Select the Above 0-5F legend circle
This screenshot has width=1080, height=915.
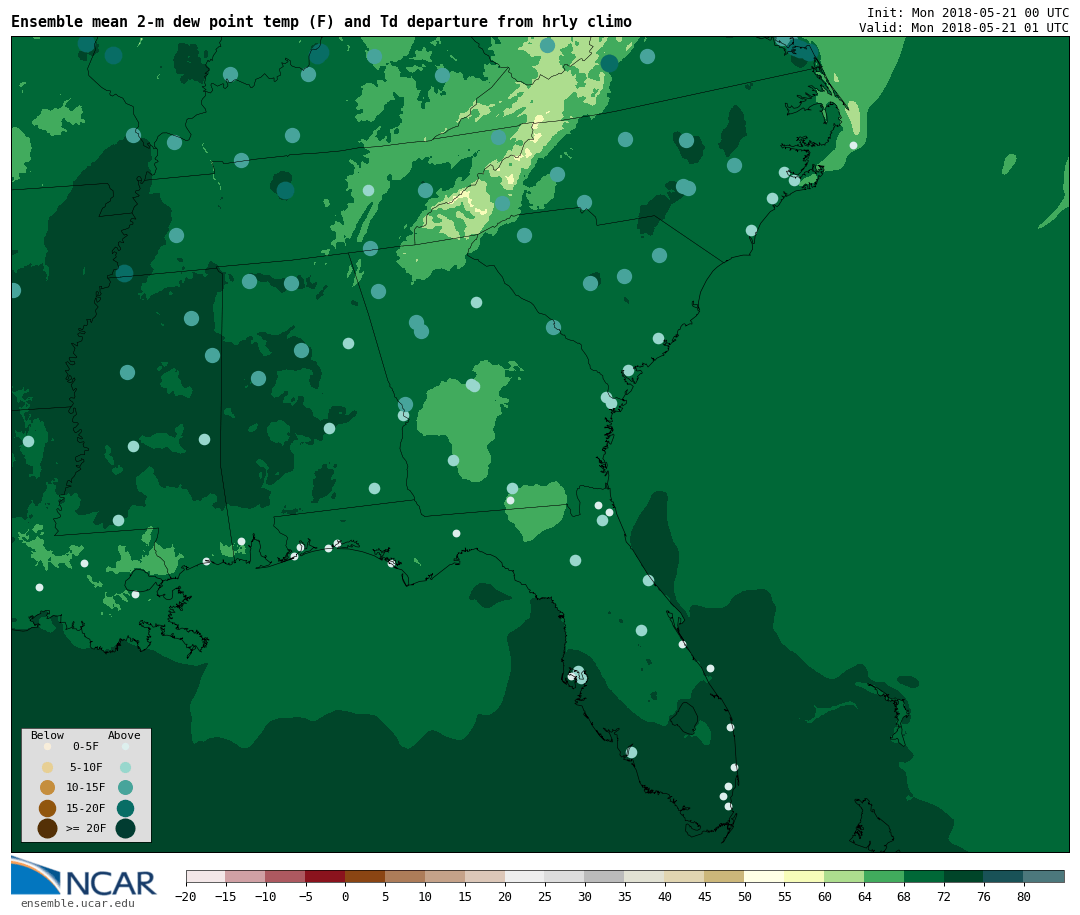point(125,746)
